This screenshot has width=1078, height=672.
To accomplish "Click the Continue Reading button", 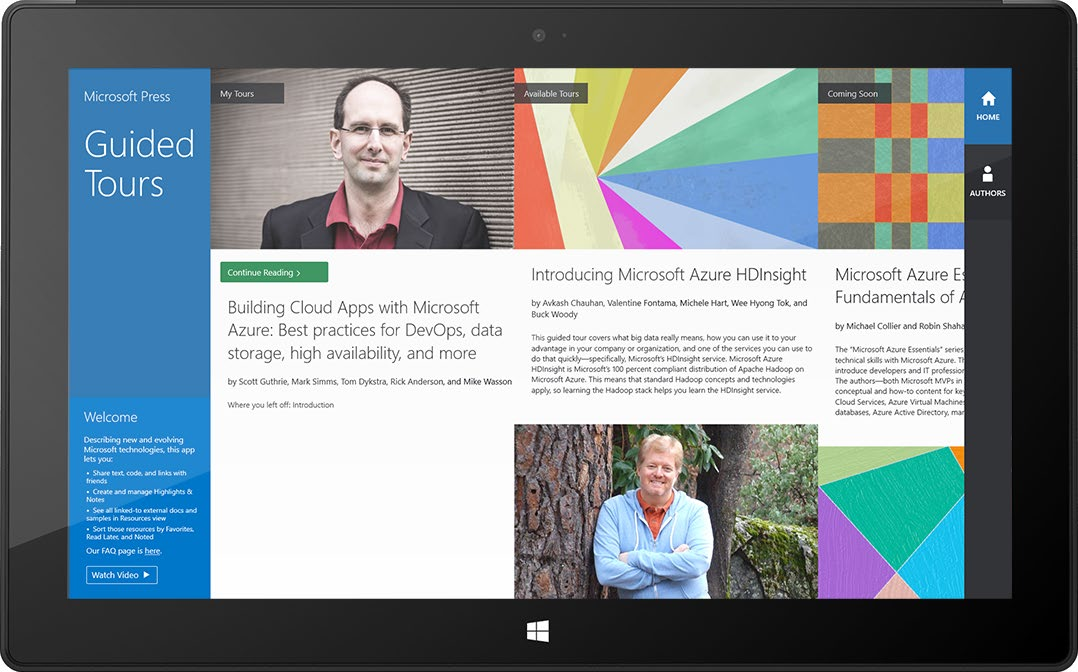I will click(x=274, y=273).
